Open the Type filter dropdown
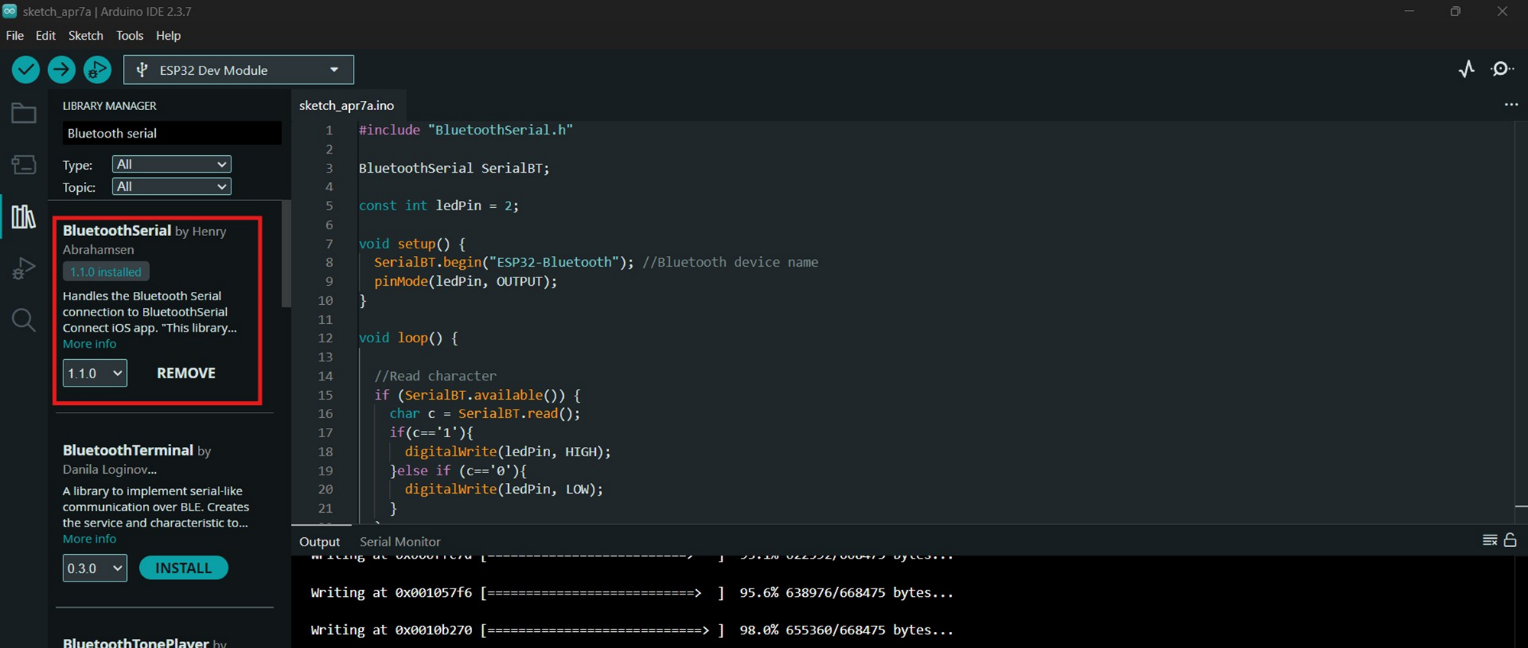Image resolution: width=1528 pixels, height=648 pixels. pos(171,164)
